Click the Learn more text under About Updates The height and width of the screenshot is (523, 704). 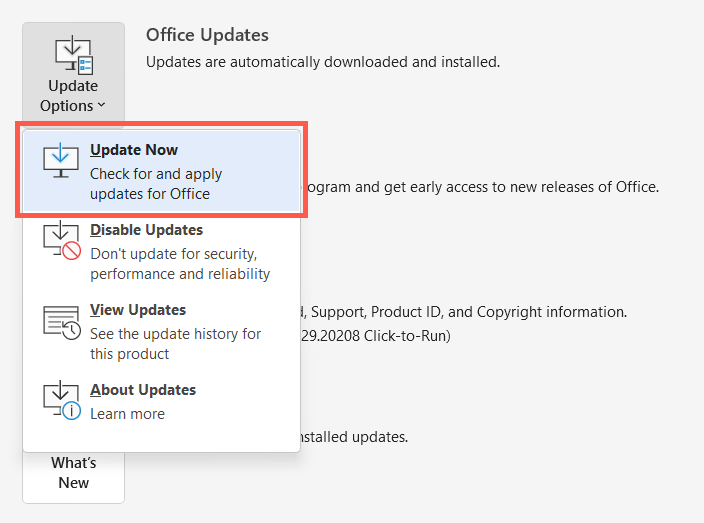127,414
